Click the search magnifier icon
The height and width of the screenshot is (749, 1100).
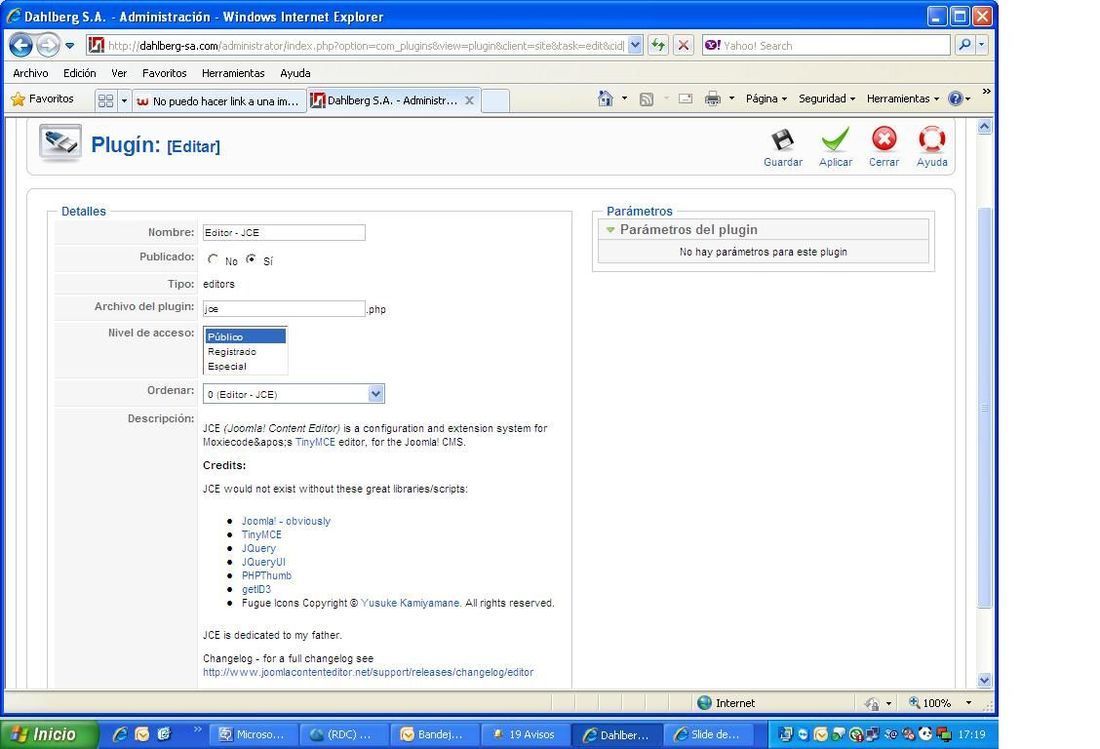point(965,45)
